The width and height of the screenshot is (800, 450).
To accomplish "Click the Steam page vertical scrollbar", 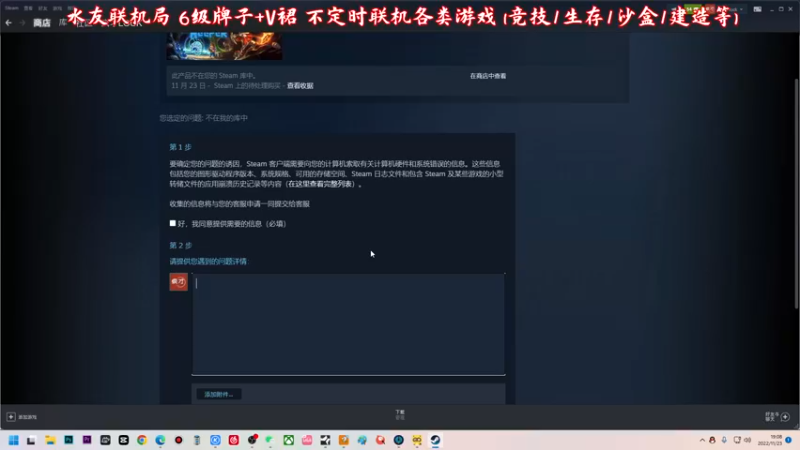I will point(796,194).
